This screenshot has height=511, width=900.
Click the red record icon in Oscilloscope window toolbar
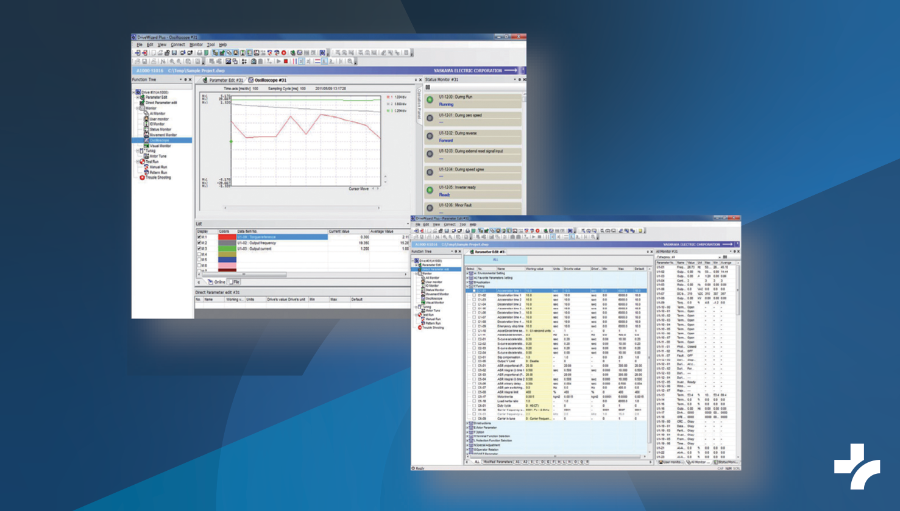(x=284, y=52)
